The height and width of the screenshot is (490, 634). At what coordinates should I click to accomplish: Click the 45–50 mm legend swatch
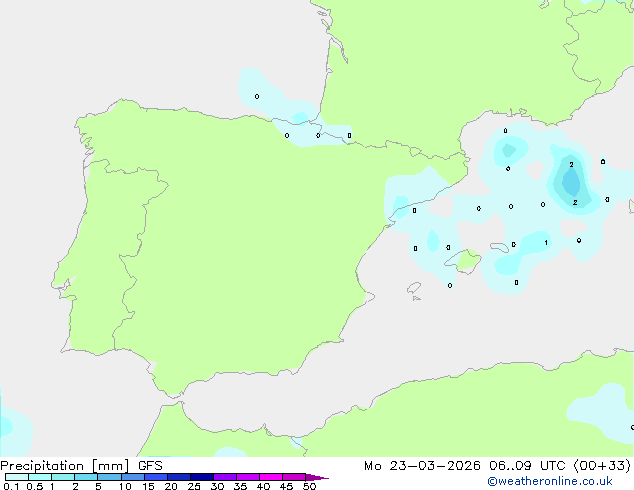tap(294, 477)
